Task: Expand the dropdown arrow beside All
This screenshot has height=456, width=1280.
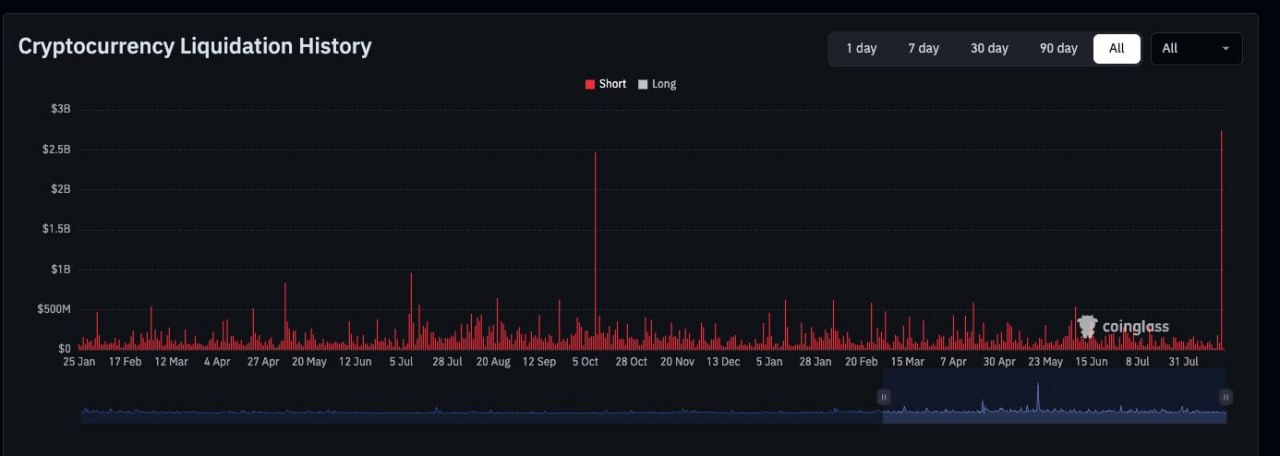Action: point(1226,48)
